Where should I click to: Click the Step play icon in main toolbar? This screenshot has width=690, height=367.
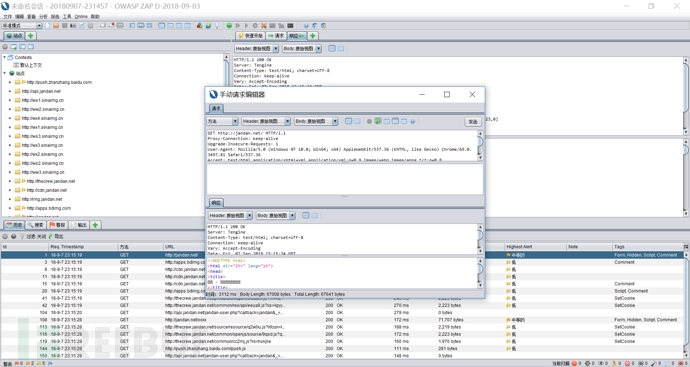coord(238,26)
